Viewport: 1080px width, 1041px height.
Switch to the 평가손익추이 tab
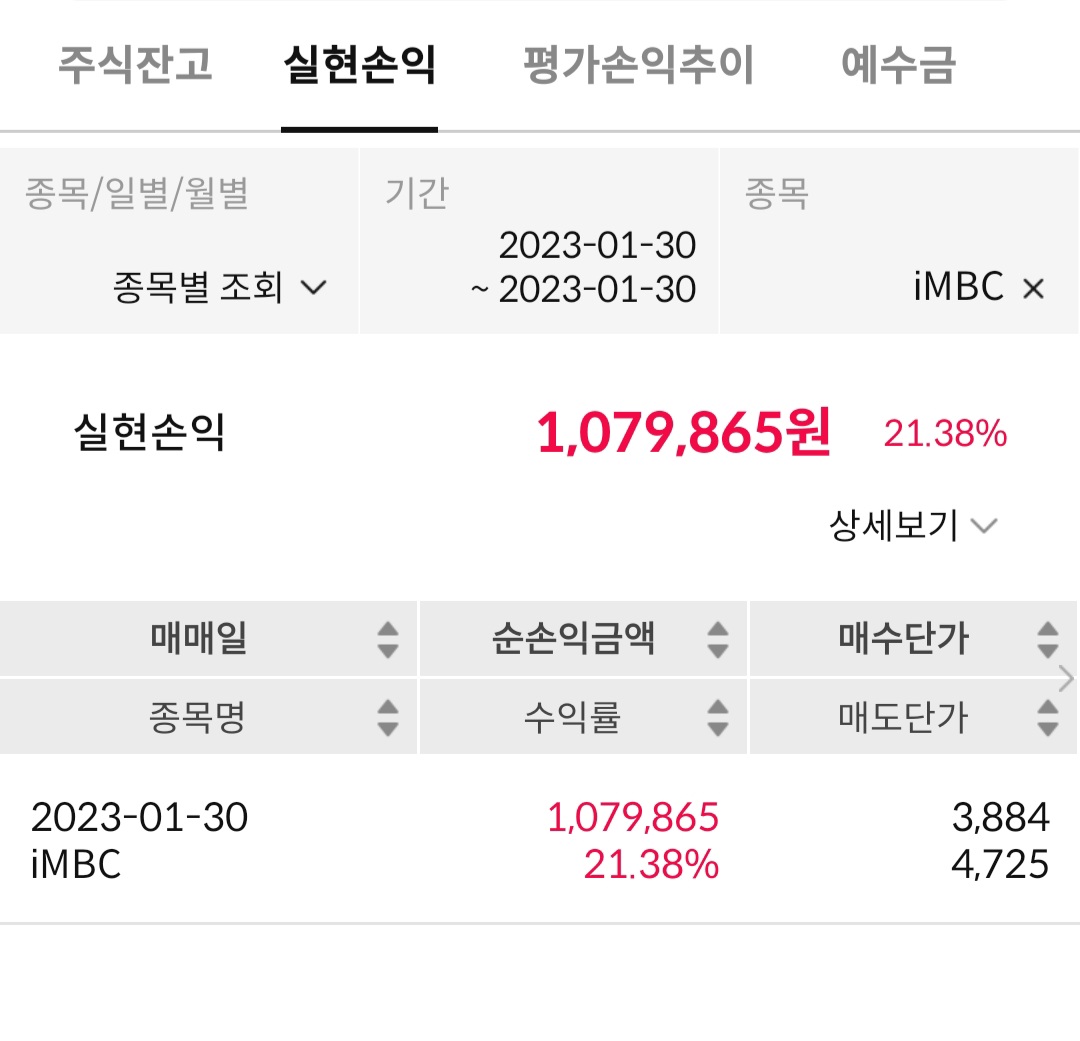(639, 65)
